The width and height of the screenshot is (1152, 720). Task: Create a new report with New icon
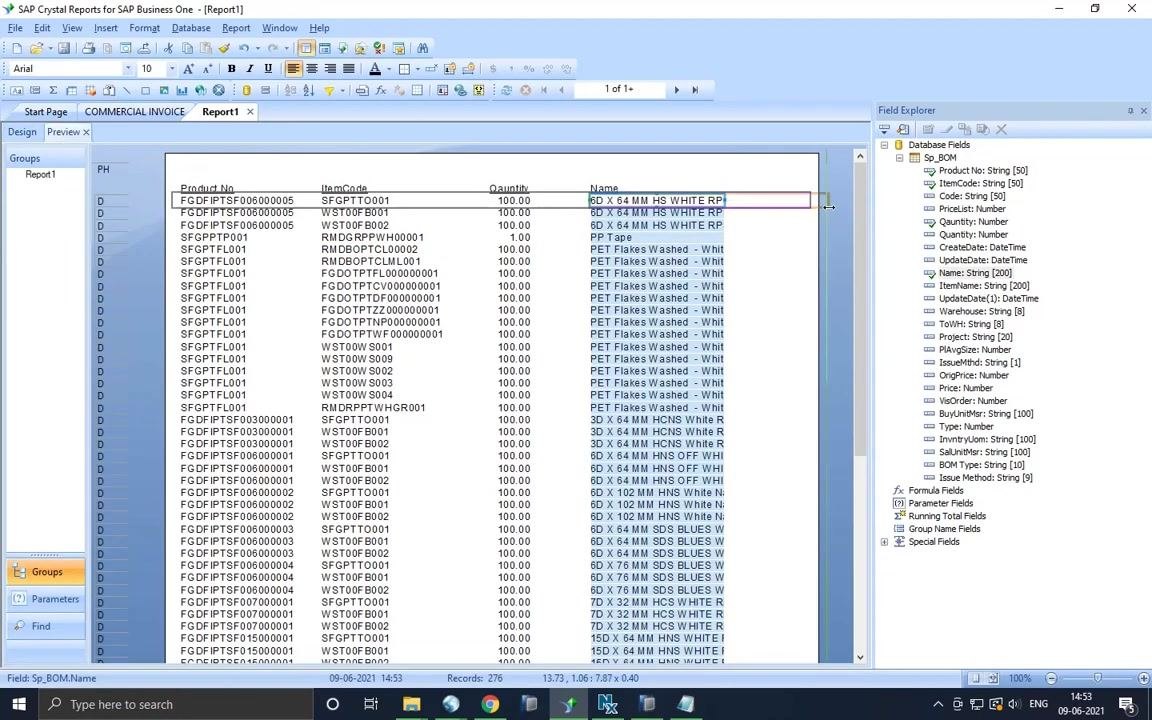click(17, 48)
